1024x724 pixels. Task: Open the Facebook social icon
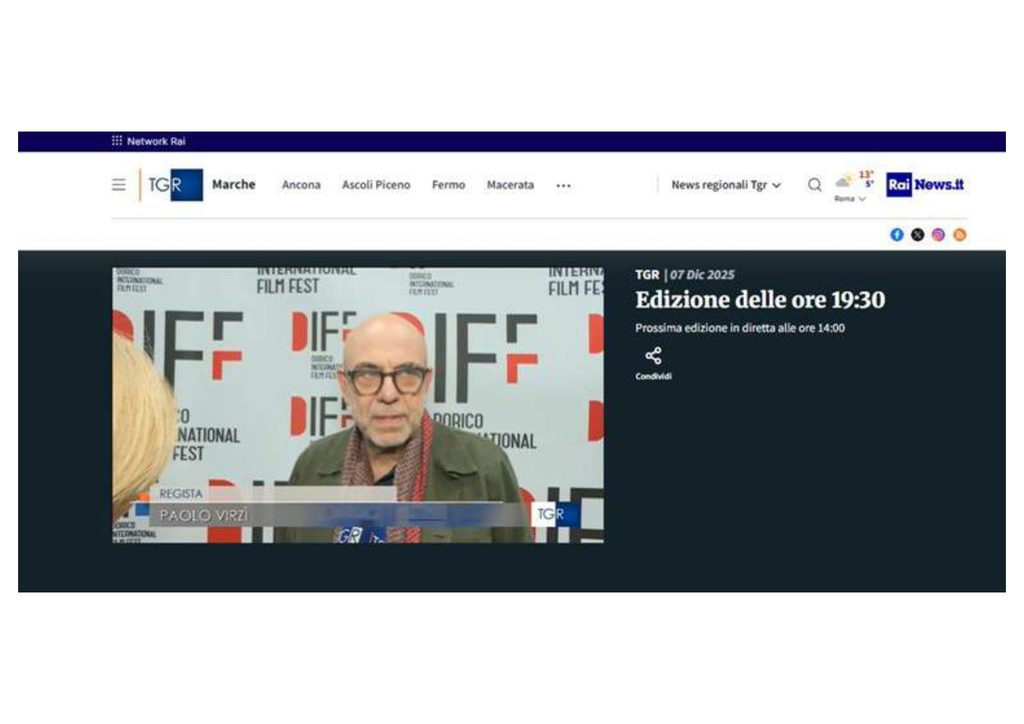coord(897,234)
